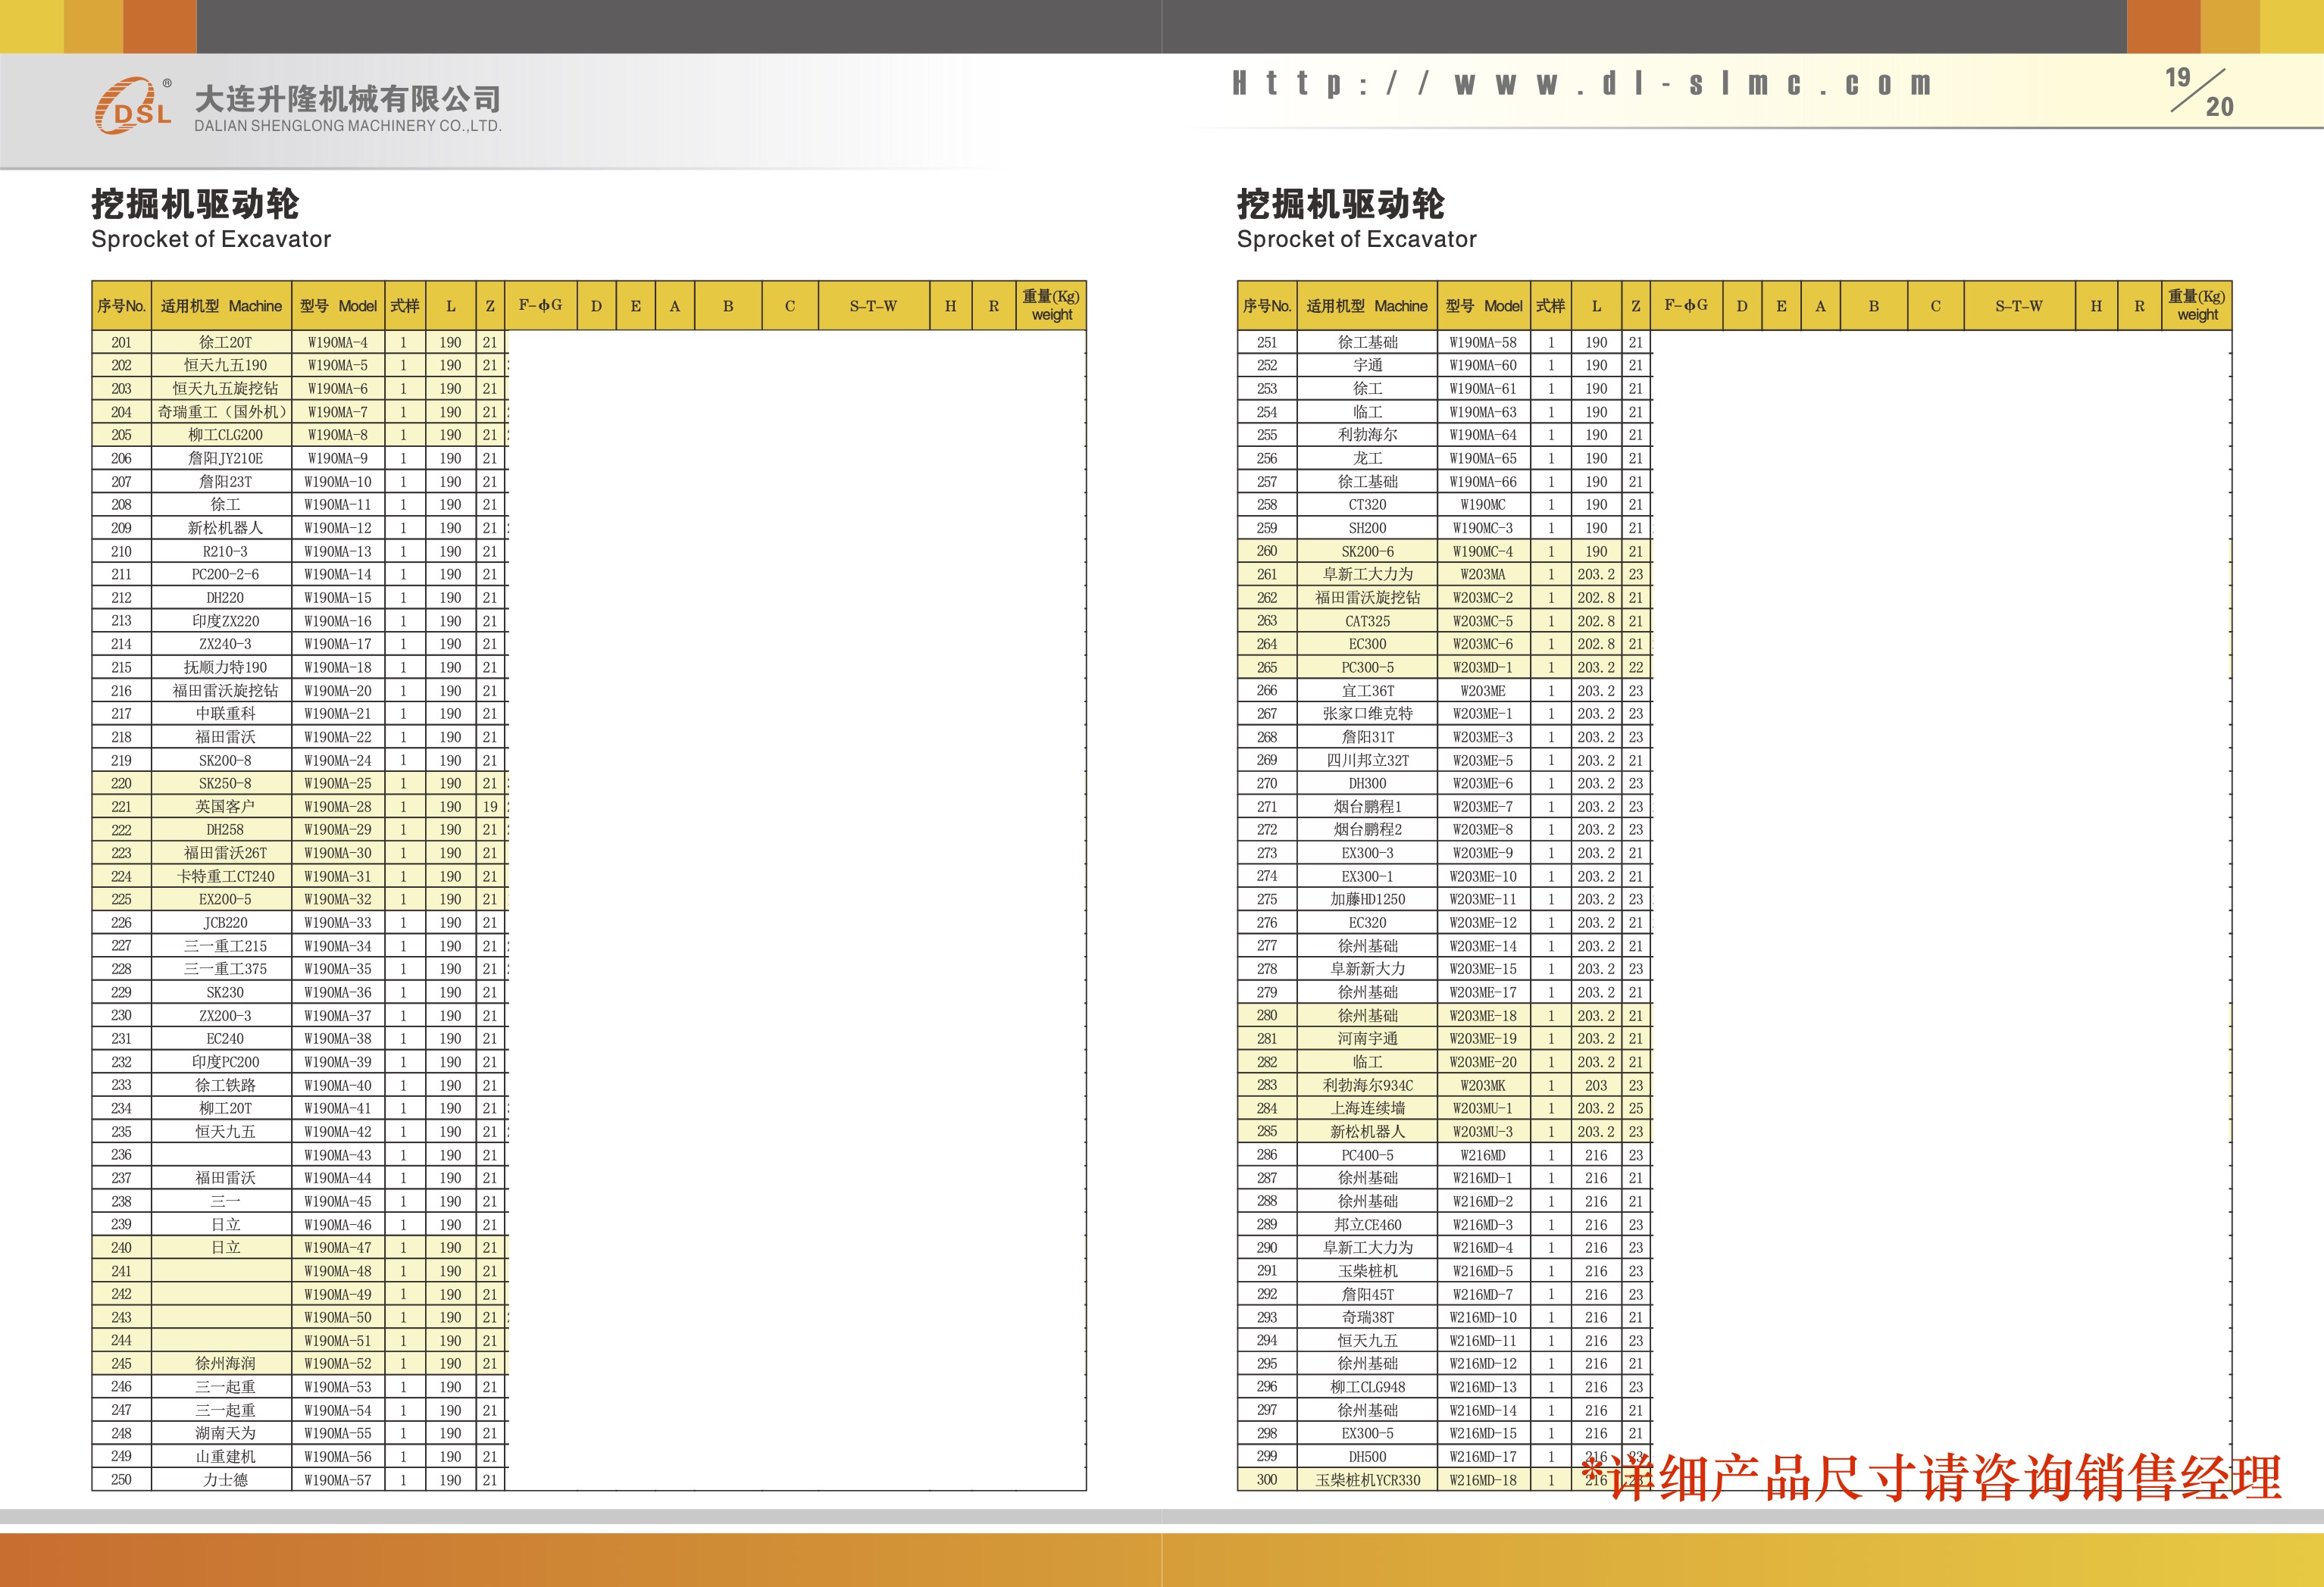Screen dimensions: 2324x1587
Task: Select machine cell 柳工CLG948
Action: (x=1367, y=1387)
